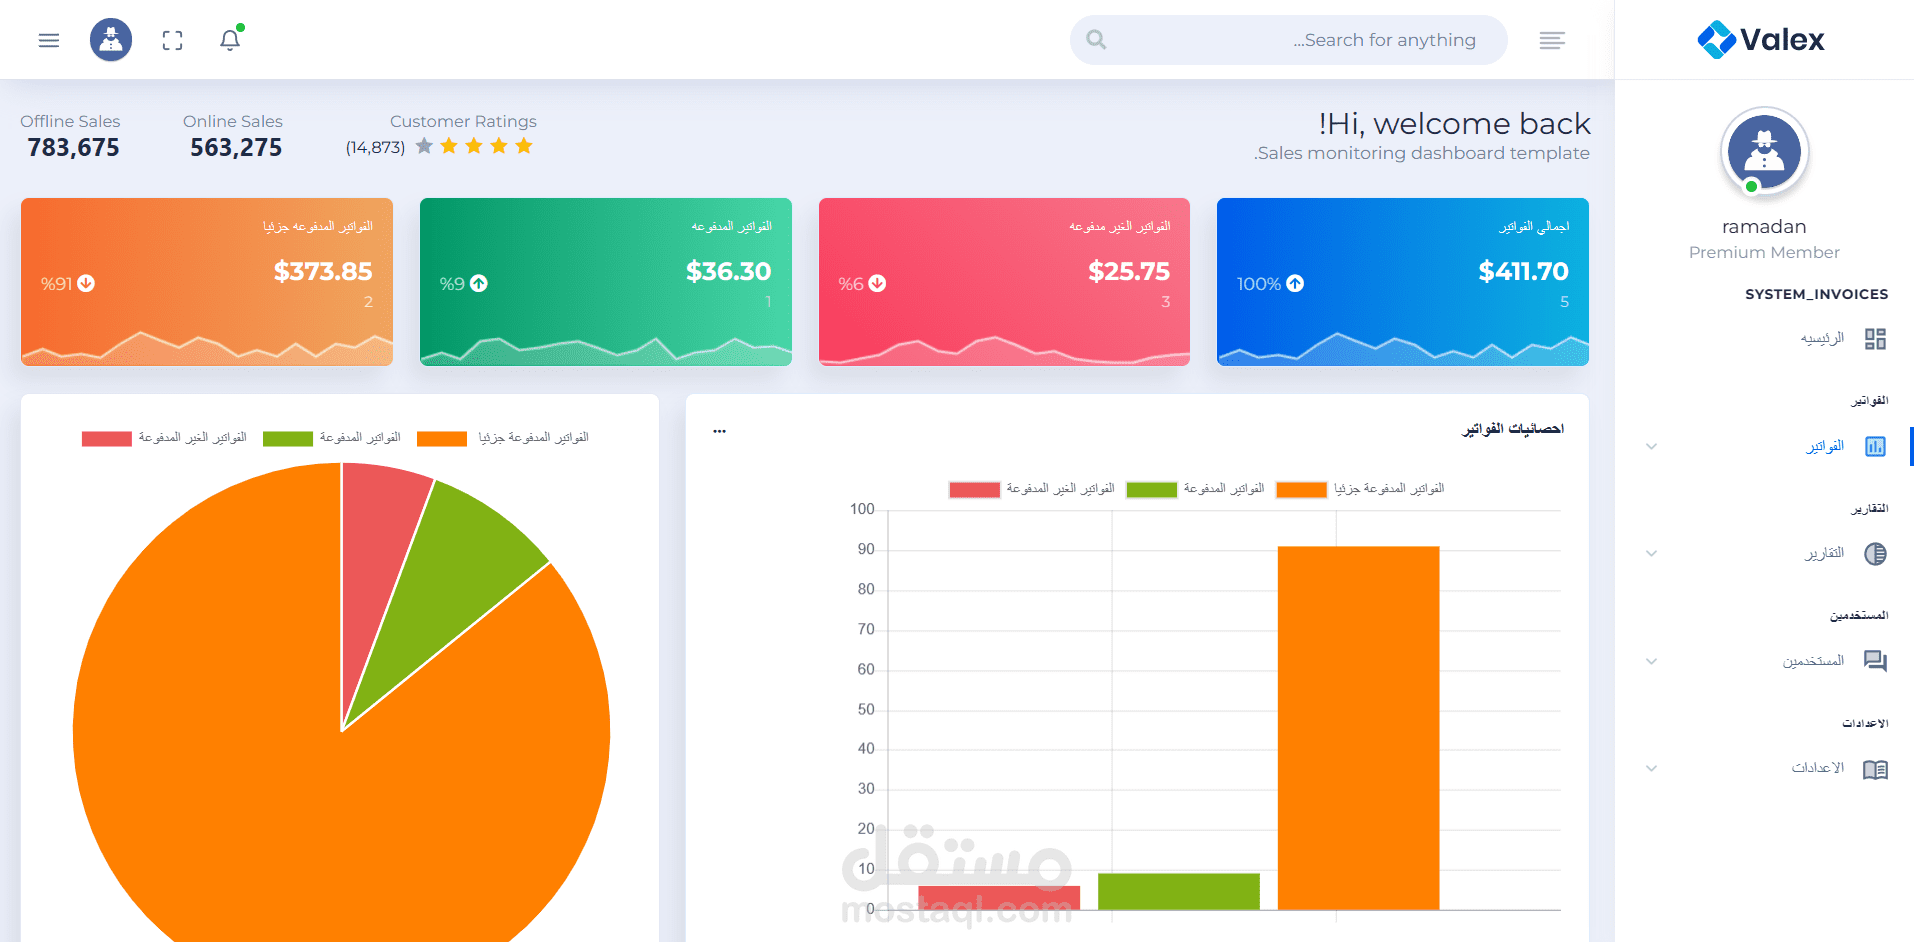Open right sidebar lines icon
The width and height of the screenshot is (1914, 949).
[x=1552, y=40]
